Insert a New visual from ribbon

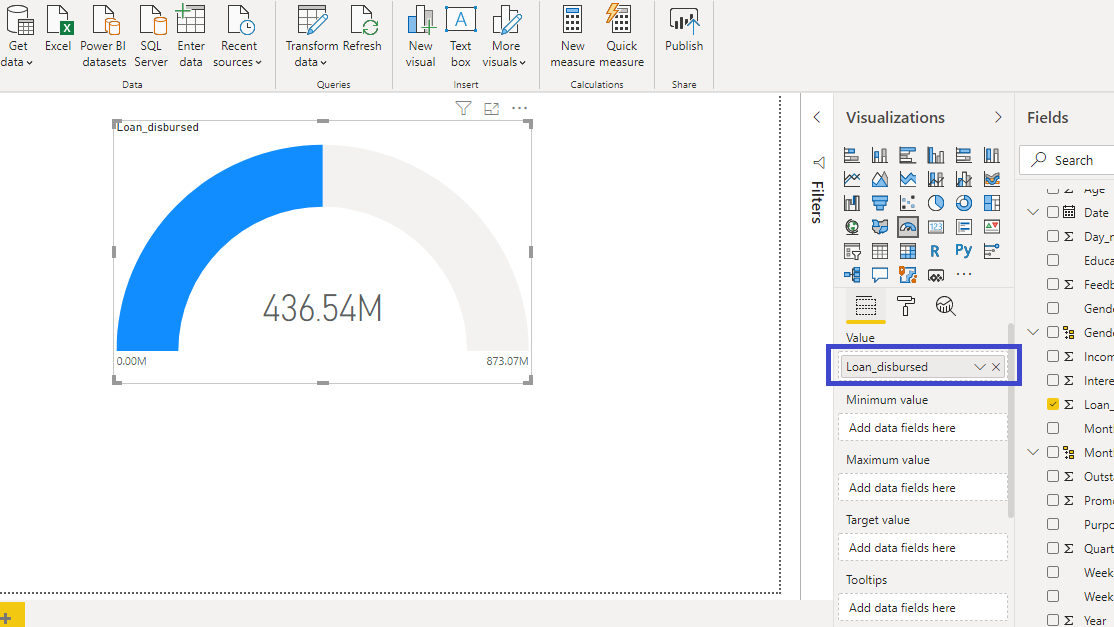coord(421,36)
